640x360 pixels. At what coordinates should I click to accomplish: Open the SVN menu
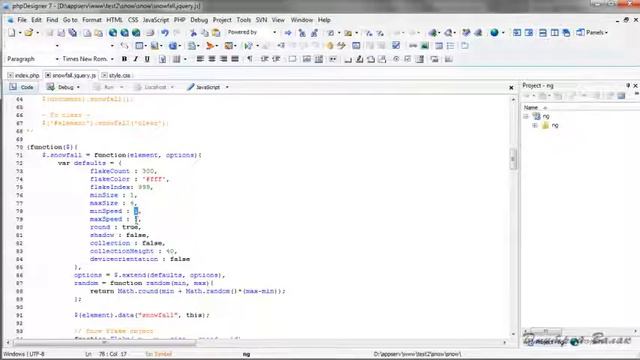261,20
